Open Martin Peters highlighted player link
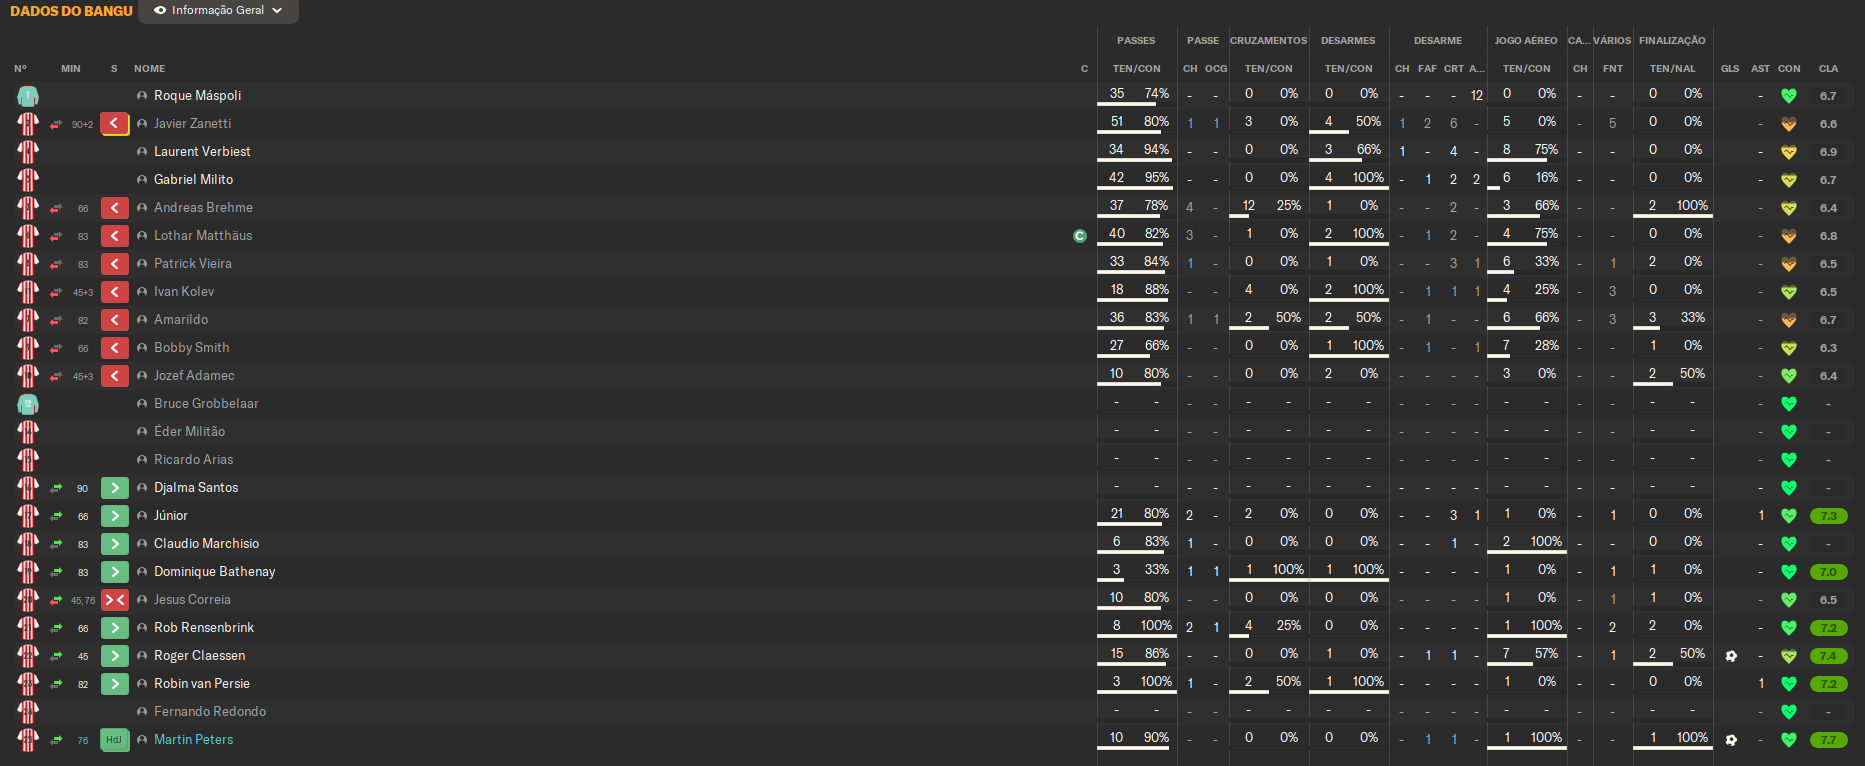Screen dimensions: 1865x766 pos(193,740)
